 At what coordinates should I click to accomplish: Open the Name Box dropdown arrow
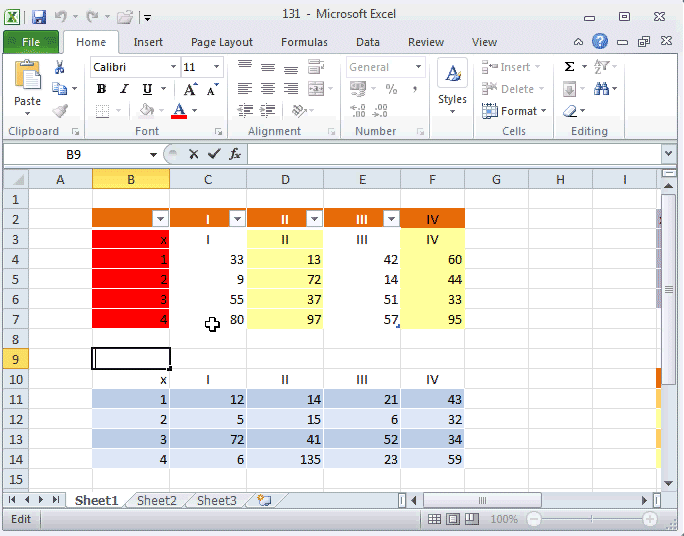(x=153, y=155)
